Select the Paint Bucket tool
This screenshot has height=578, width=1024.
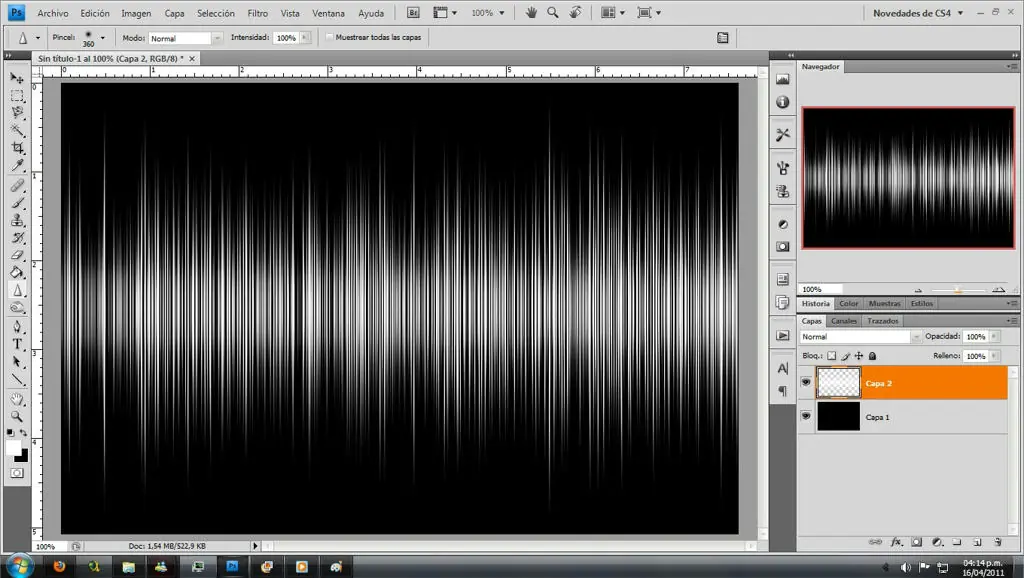(17, 272)
